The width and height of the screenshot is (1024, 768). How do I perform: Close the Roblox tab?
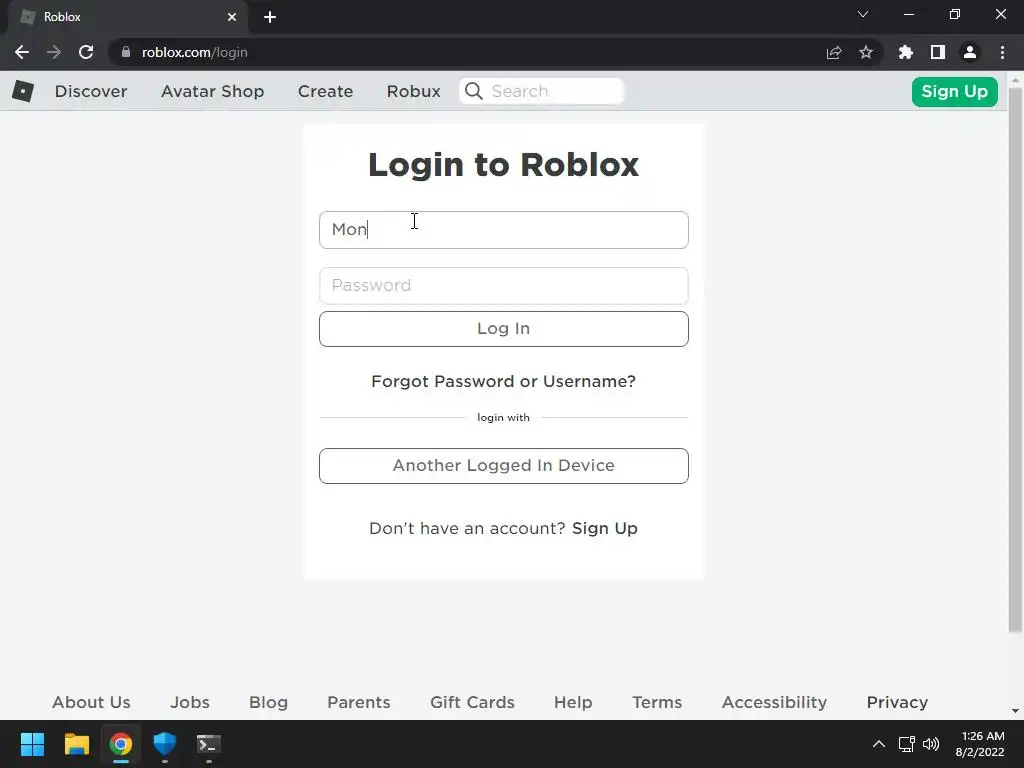point(232,17)
